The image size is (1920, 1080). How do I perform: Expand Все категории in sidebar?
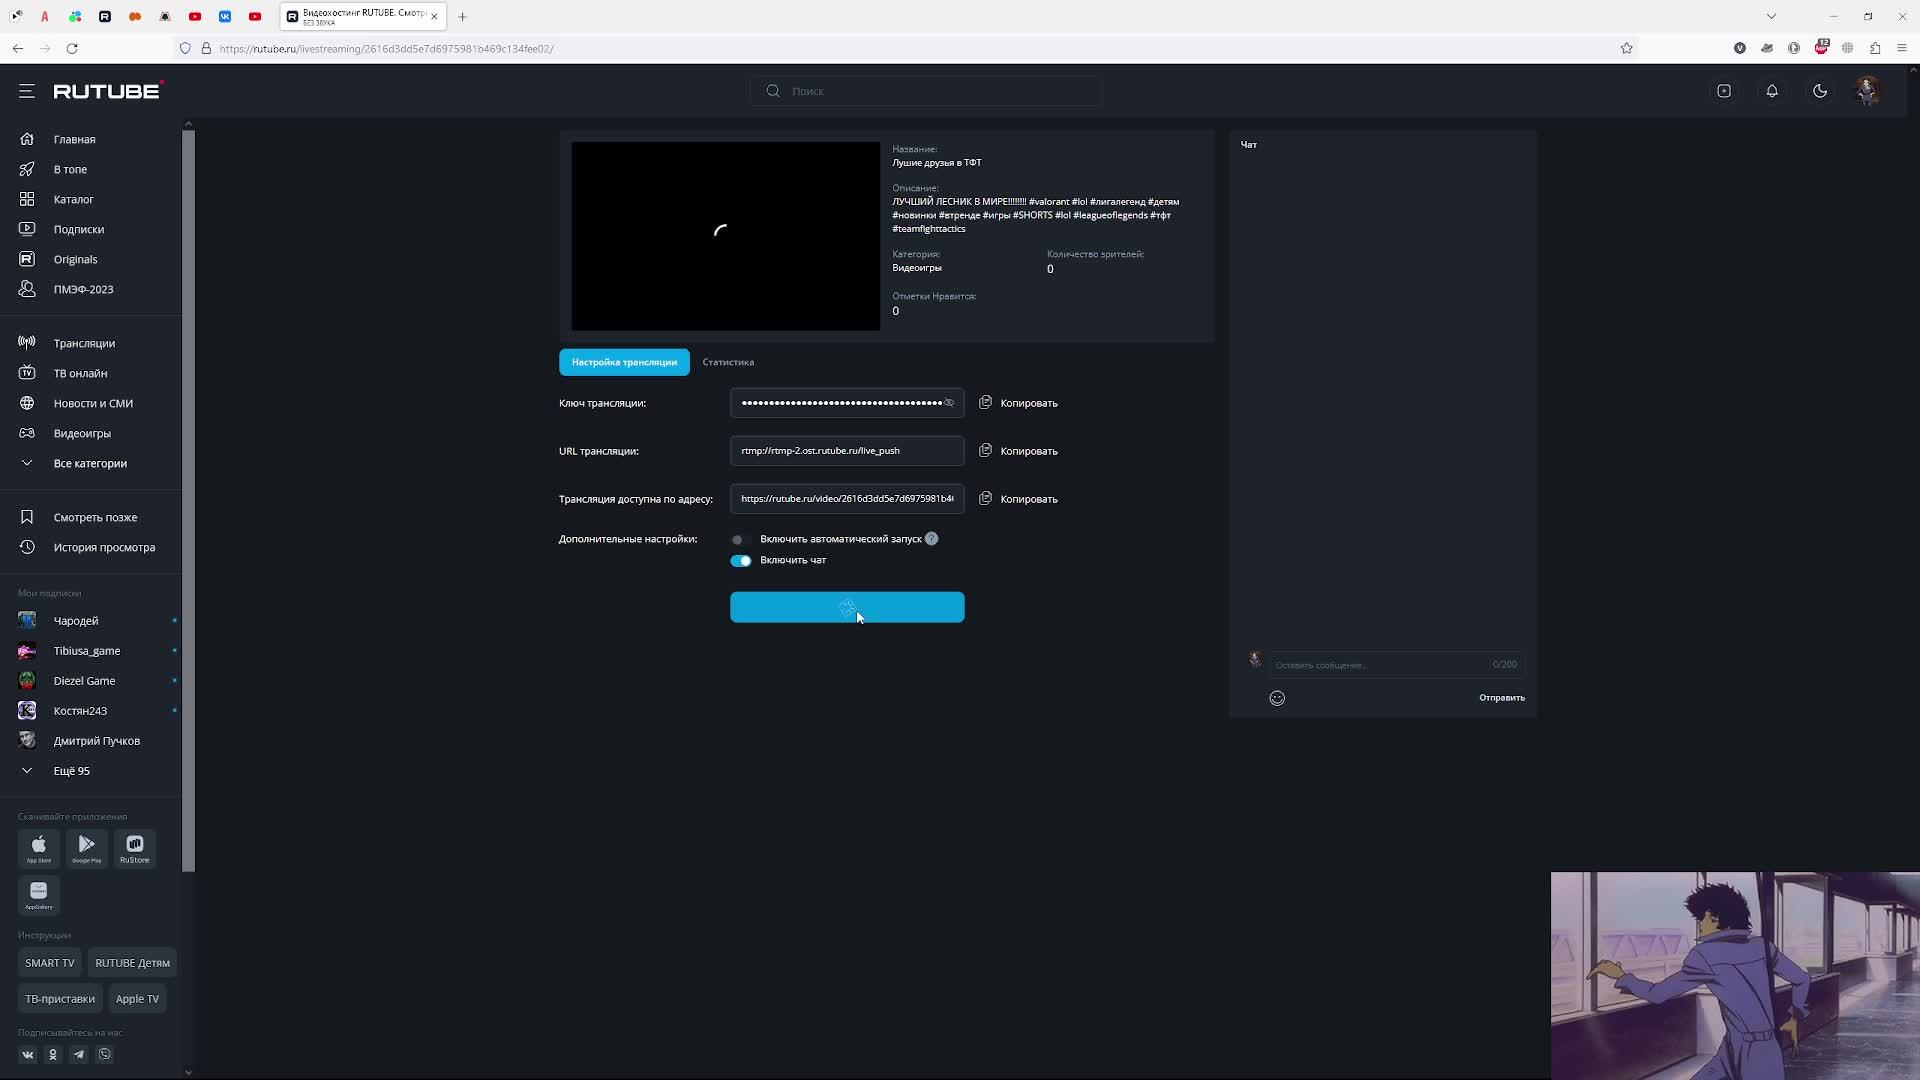pyautogui.click(x=89, y=463)
